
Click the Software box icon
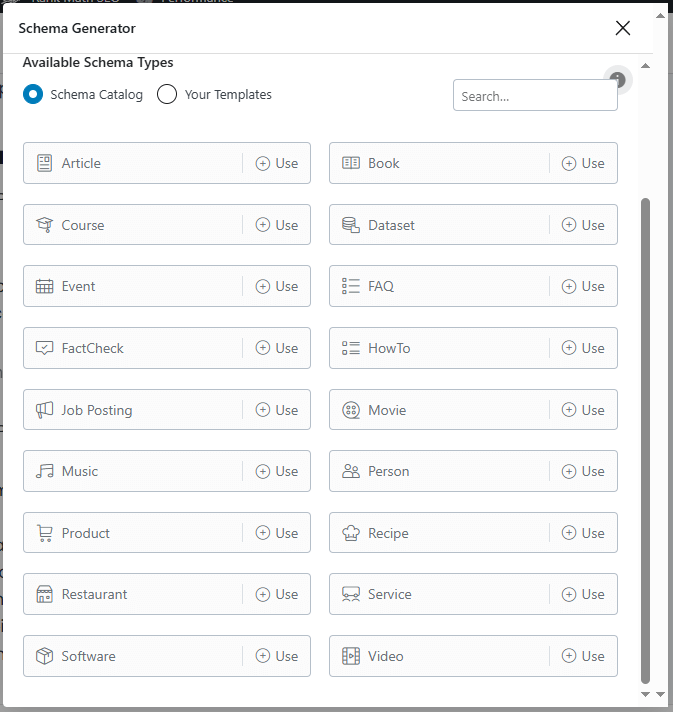(44, 656)
